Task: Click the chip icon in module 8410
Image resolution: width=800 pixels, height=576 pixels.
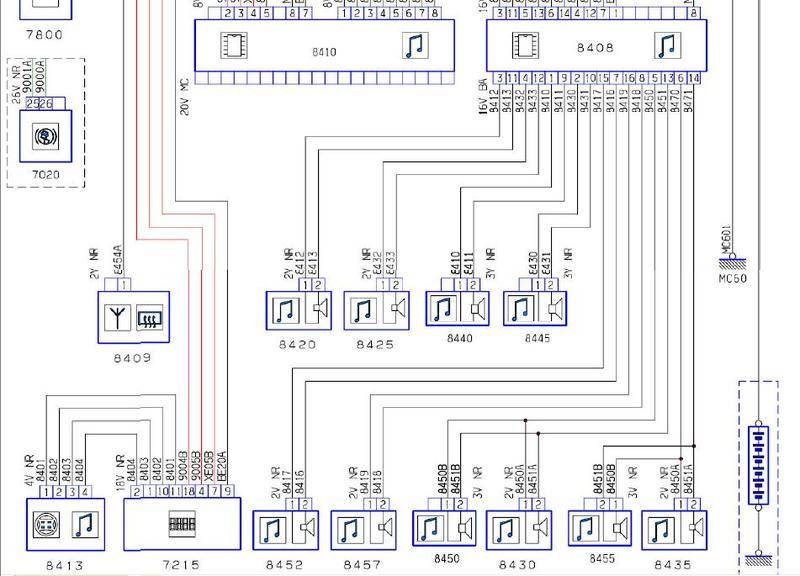Action: [234, 47]
